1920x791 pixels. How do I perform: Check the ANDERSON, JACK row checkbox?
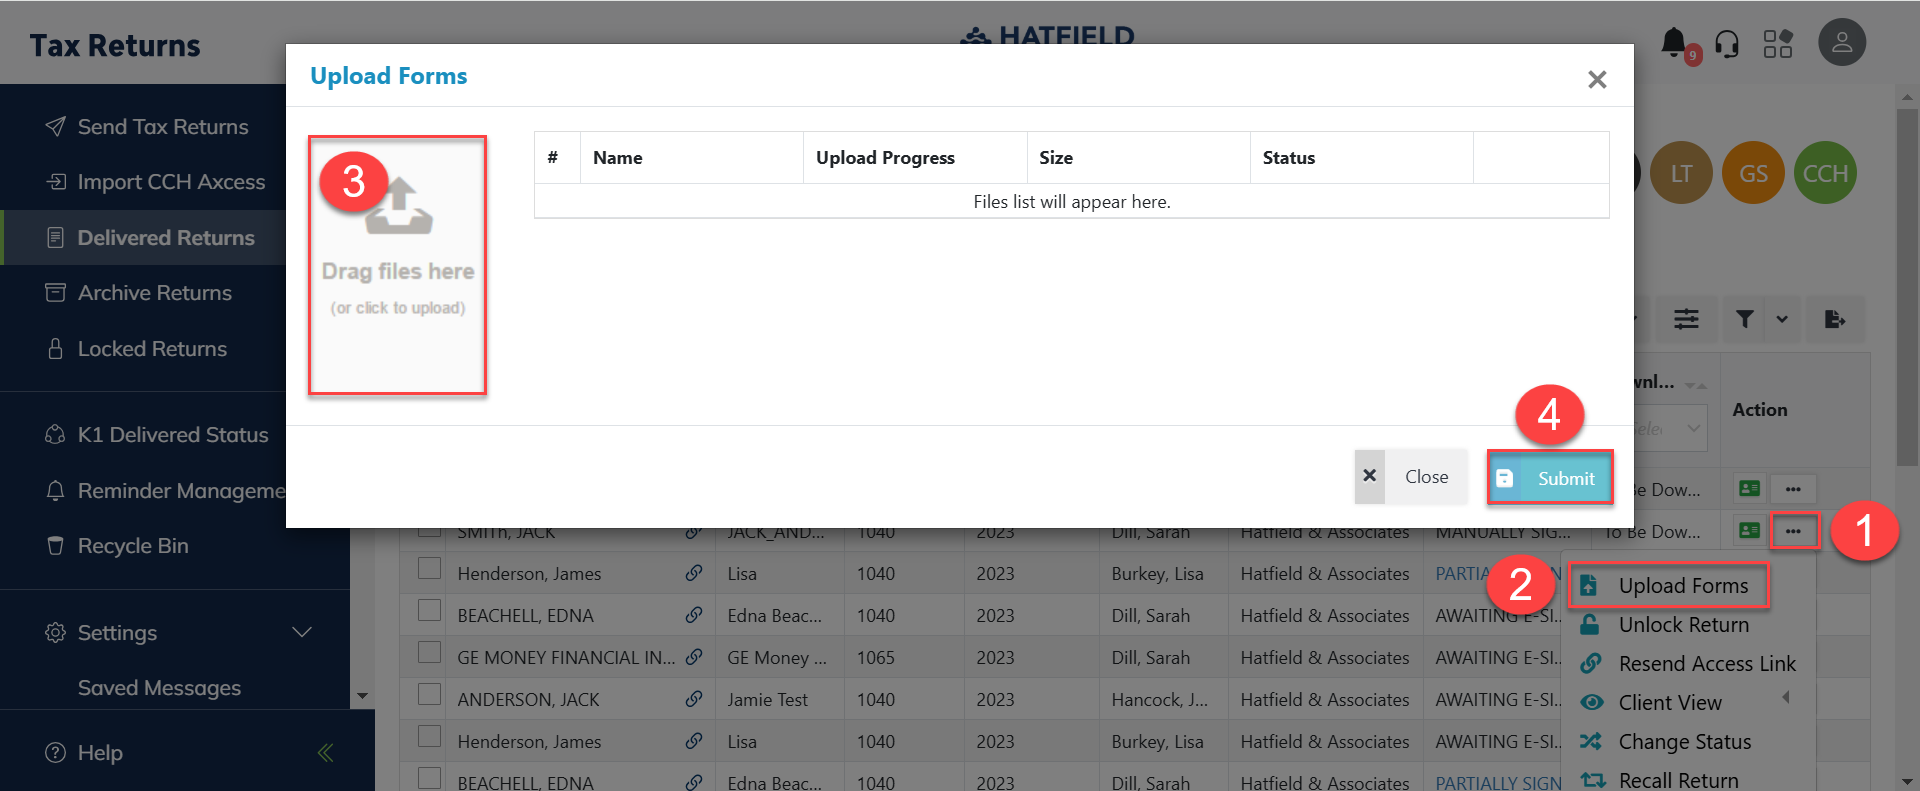click(429, 695)
